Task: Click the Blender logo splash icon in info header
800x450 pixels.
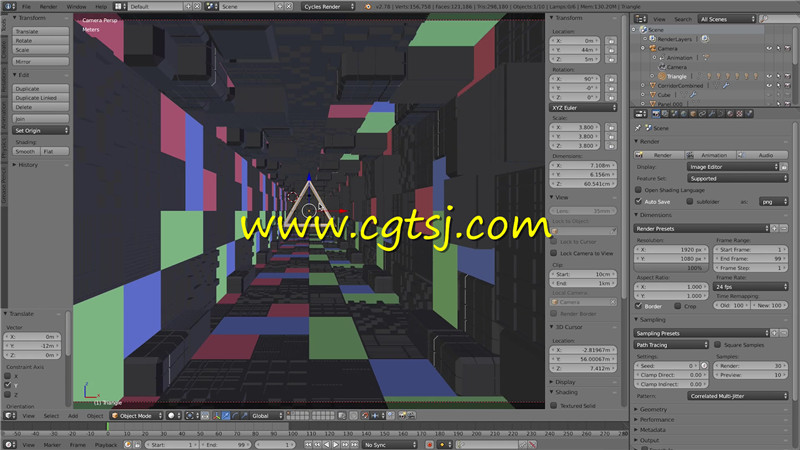Action: (368, 7)
